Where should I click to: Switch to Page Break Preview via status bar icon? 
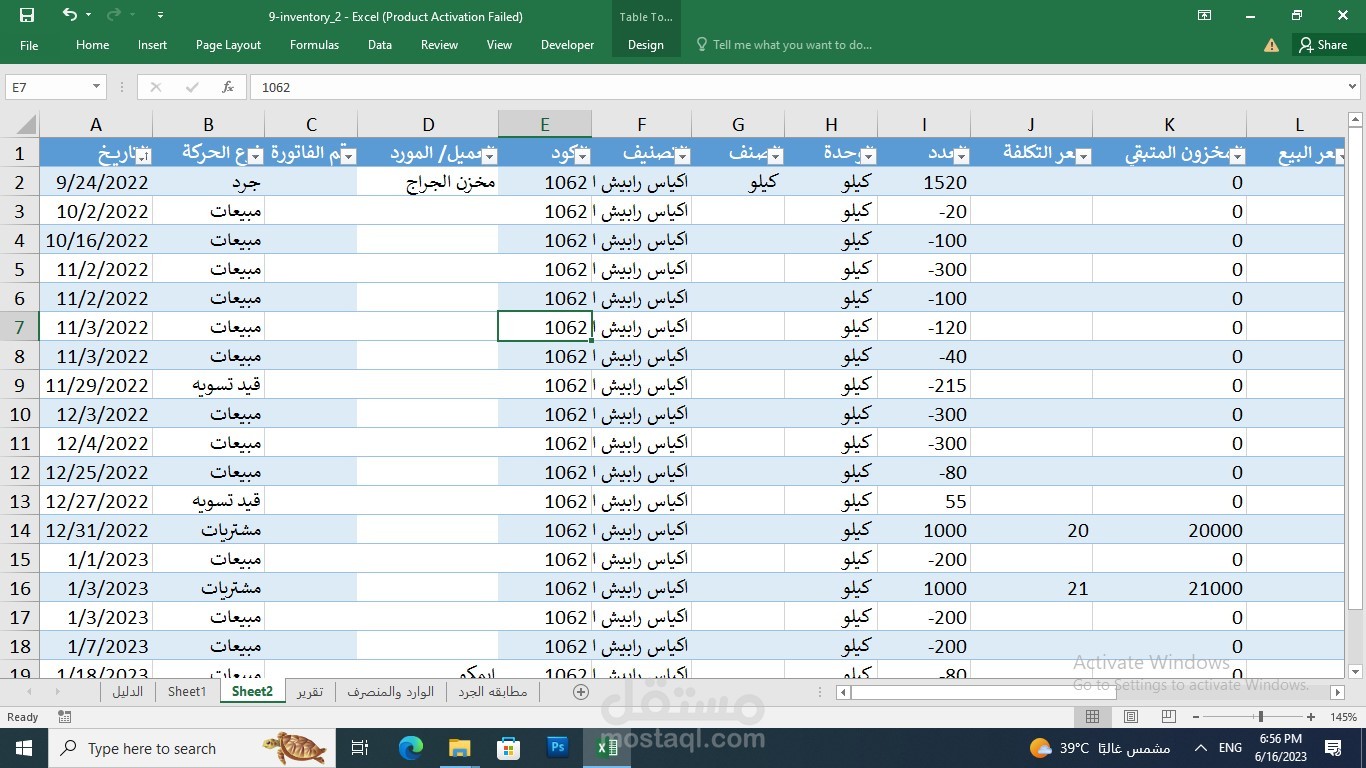click(1167, 716)
